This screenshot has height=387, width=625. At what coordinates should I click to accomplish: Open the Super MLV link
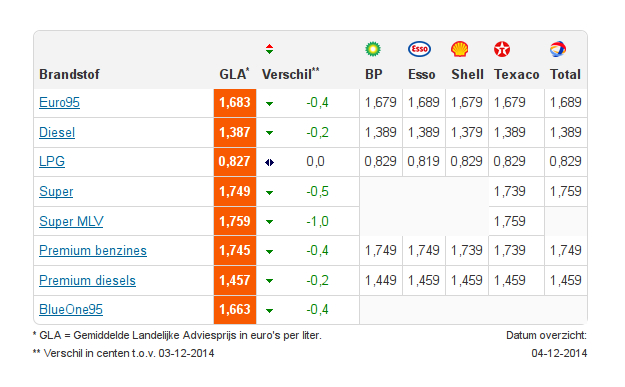coord(71,221)
